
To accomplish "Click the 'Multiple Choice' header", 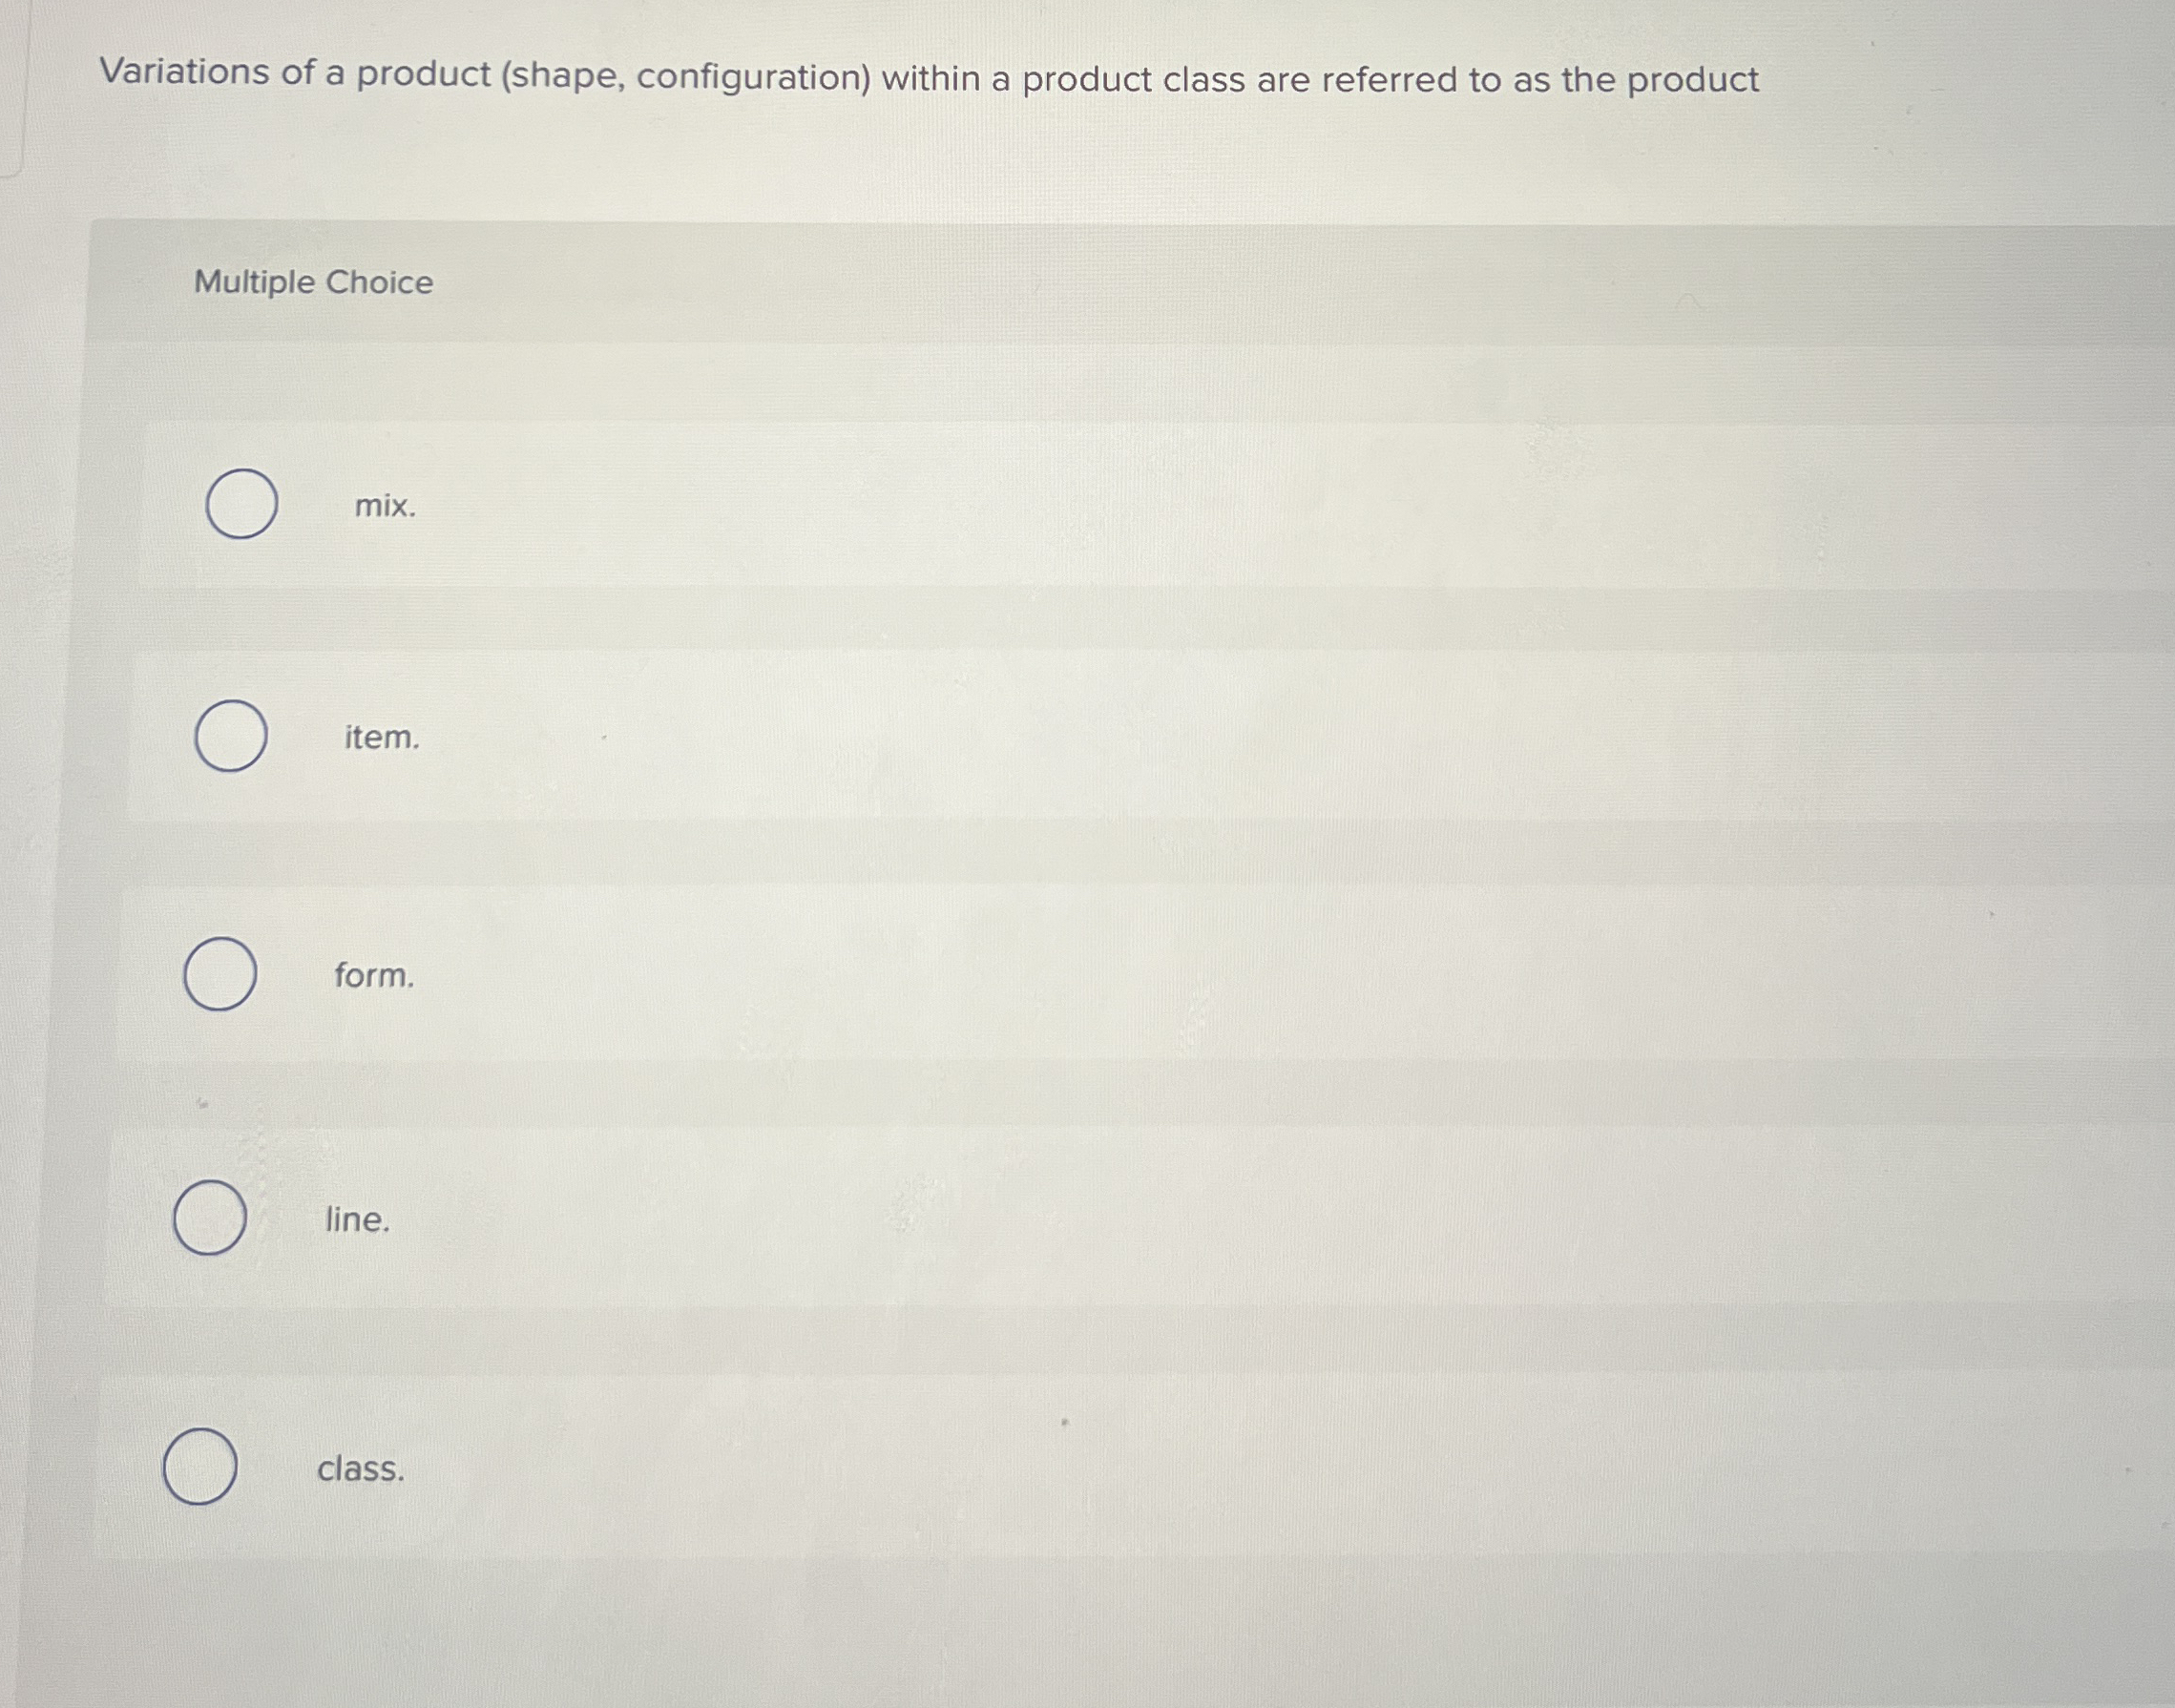I will point(312,283).
